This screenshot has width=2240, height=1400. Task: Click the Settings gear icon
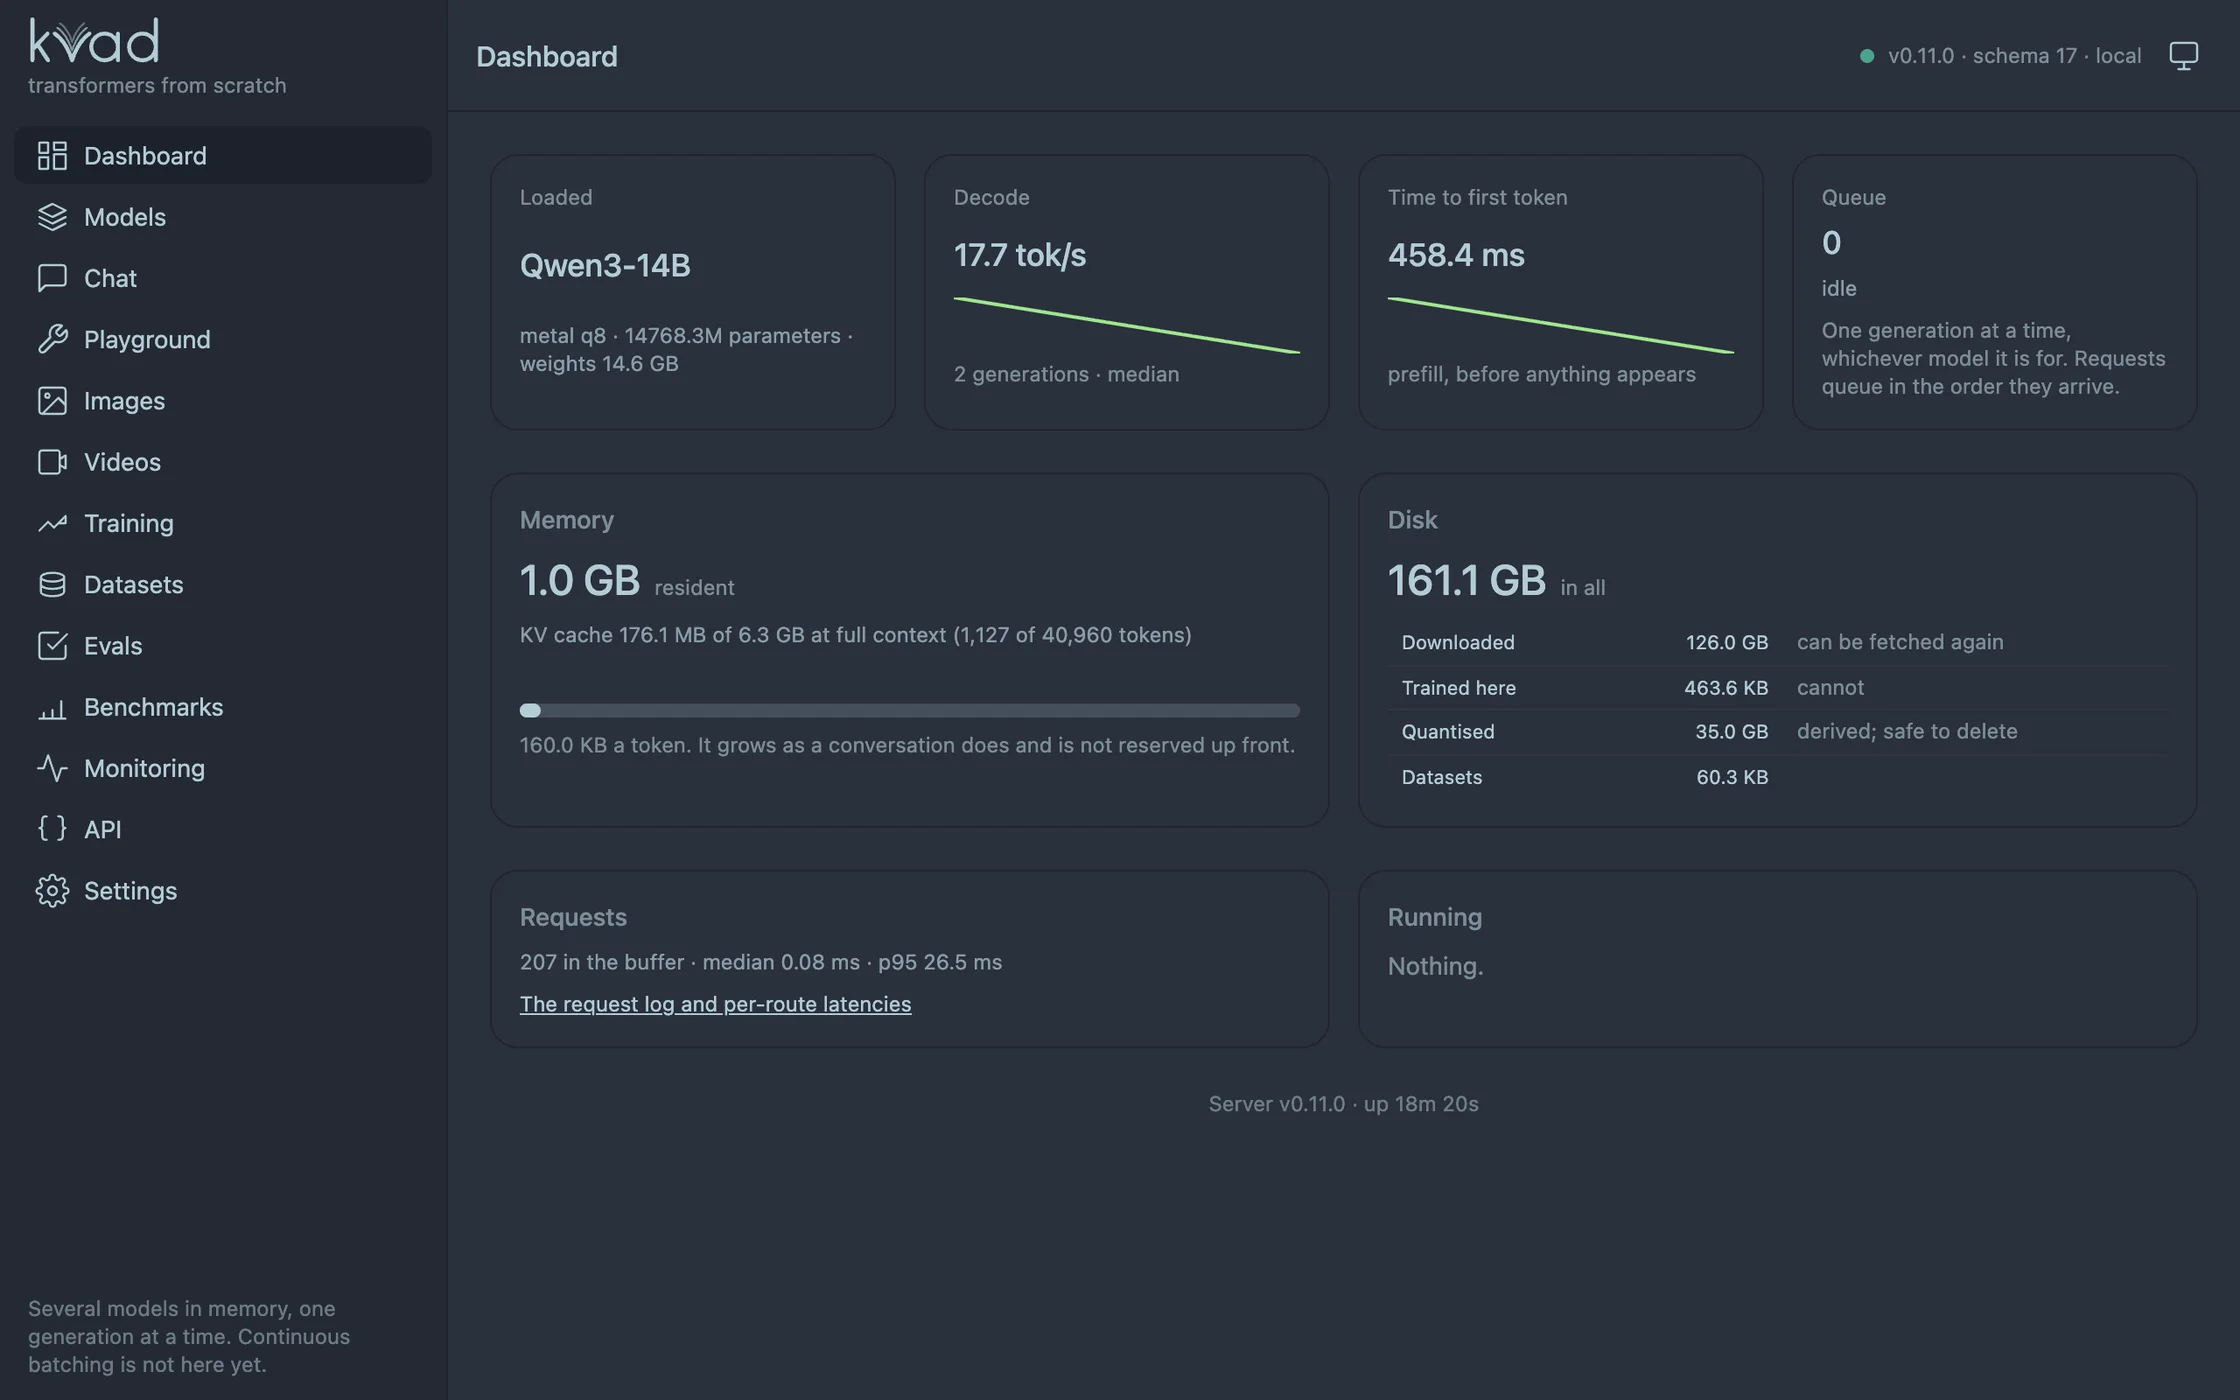pos(52,890)
